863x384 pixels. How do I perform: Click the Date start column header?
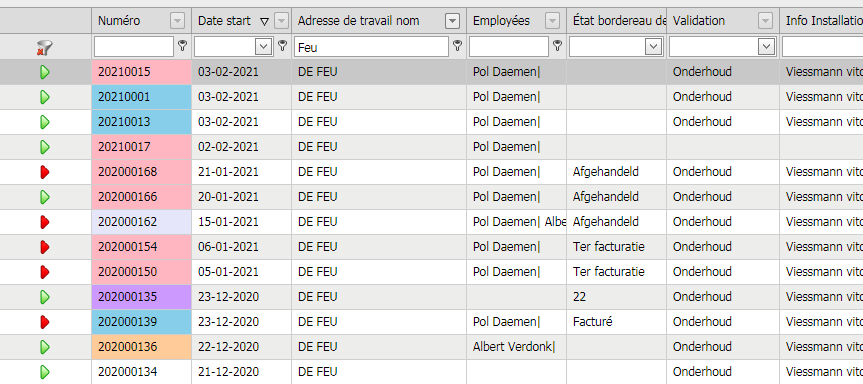pos(225,21)
